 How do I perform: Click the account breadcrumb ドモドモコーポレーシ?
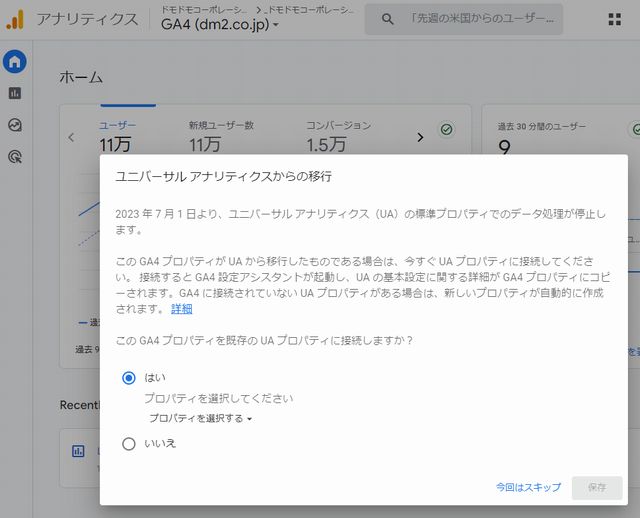coord(204,10)
